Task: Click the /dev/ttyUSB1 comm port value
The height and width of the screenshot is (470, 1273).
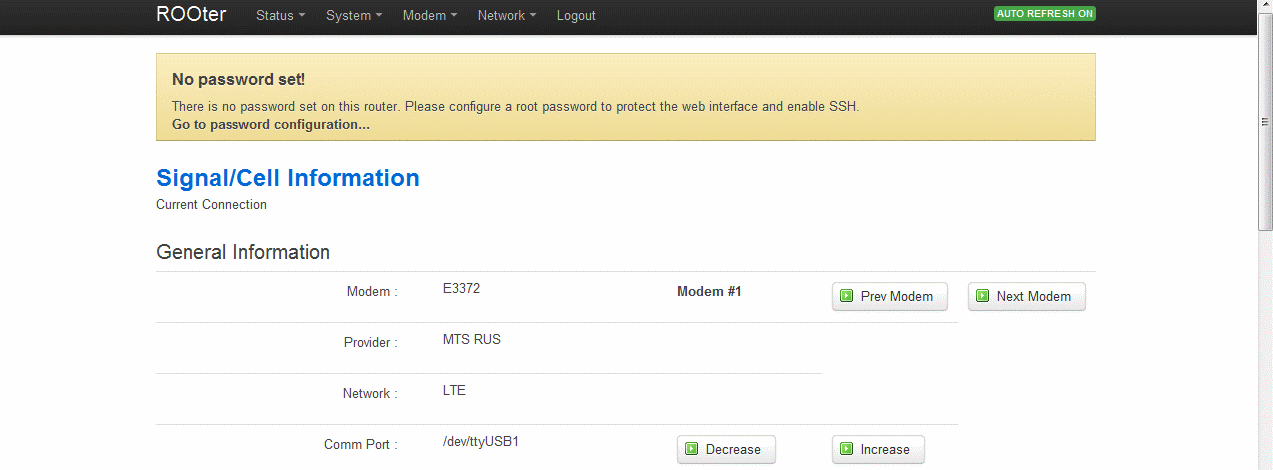Action: pos(481,441)
